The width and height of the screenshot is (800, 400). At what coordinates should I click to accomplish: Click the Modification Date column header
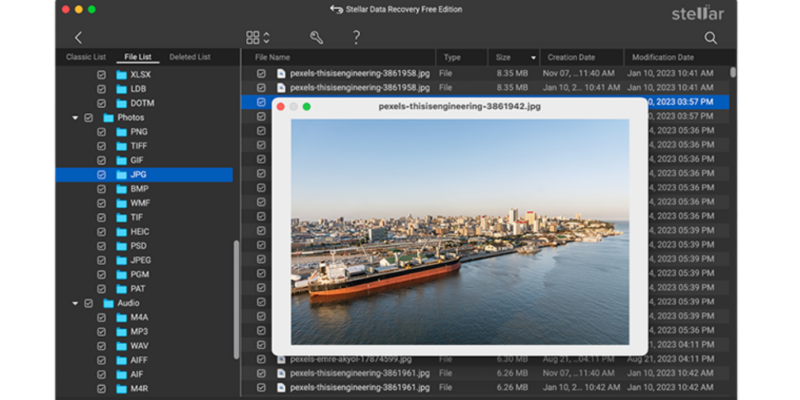664,57
